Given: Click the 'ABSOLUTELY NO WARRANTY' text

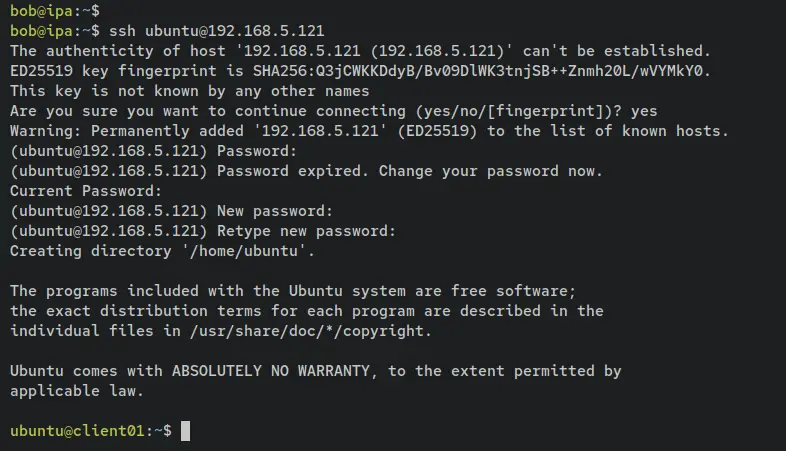Looking at the screenshot, I should click(271, 371).
